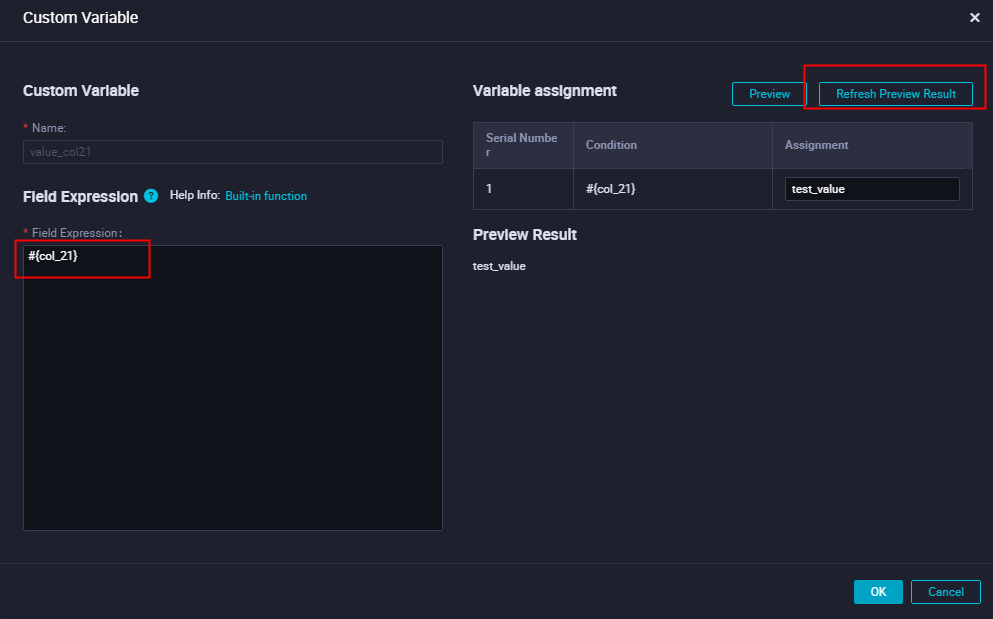The image size is (993, 619).
Task: Dismiss the dialog with the Cancel button
Action: coord(945,591)
